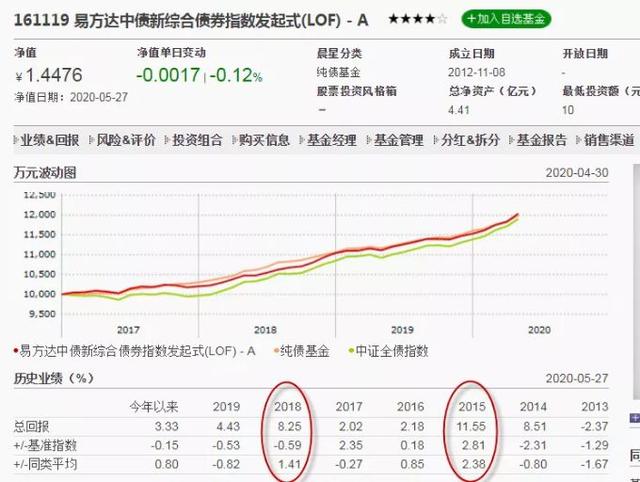640x482 pixels.
Task: Click chart date 2020-04-30
Action: [x=577, y=173]
